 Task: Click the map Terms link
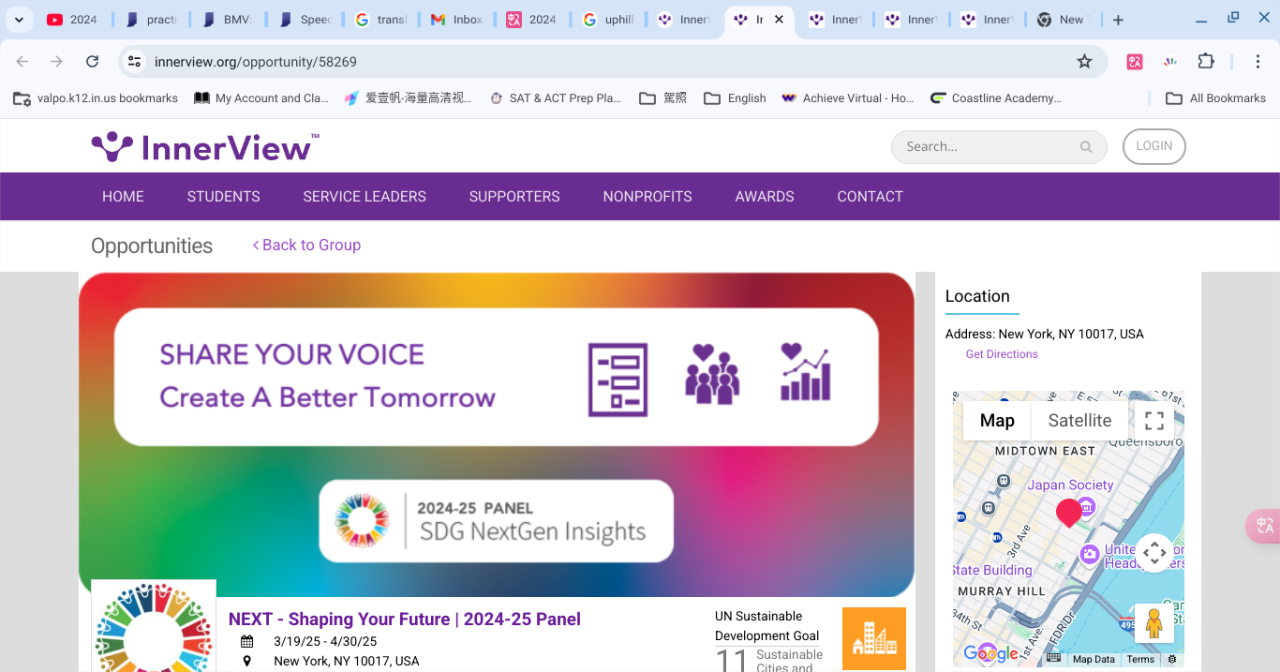(x=1140, y=659)
